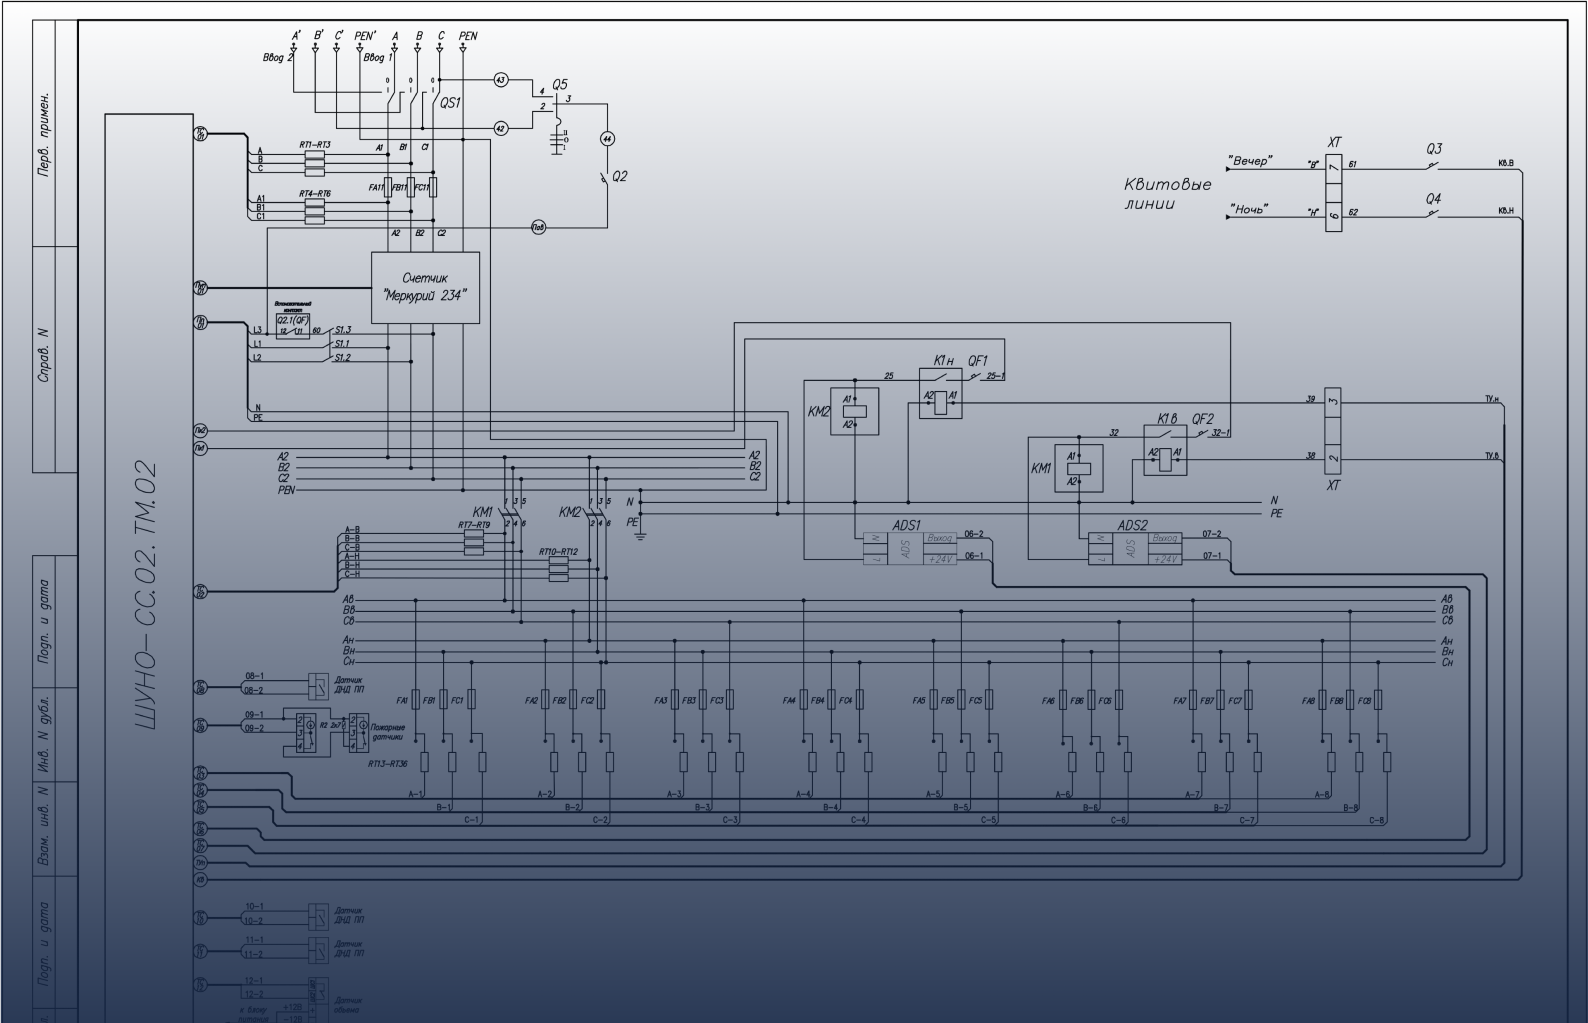Image resolution: width=1588 pixels, height=1023 pixels.
Task: Click the "Перв. примен." title-block cell
Action: pos(44,136)
